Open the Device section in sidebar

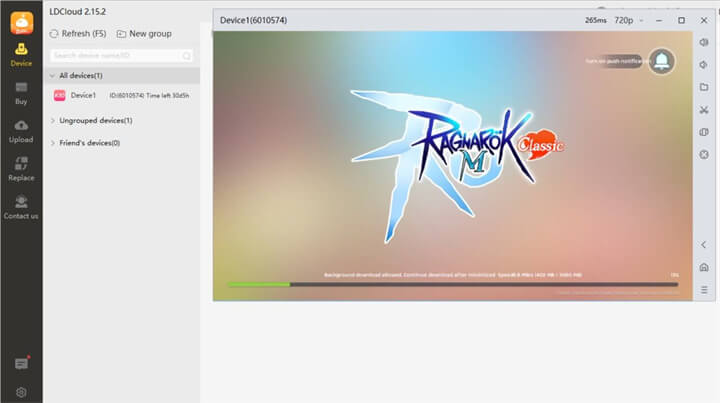click(x=21, y=55)
